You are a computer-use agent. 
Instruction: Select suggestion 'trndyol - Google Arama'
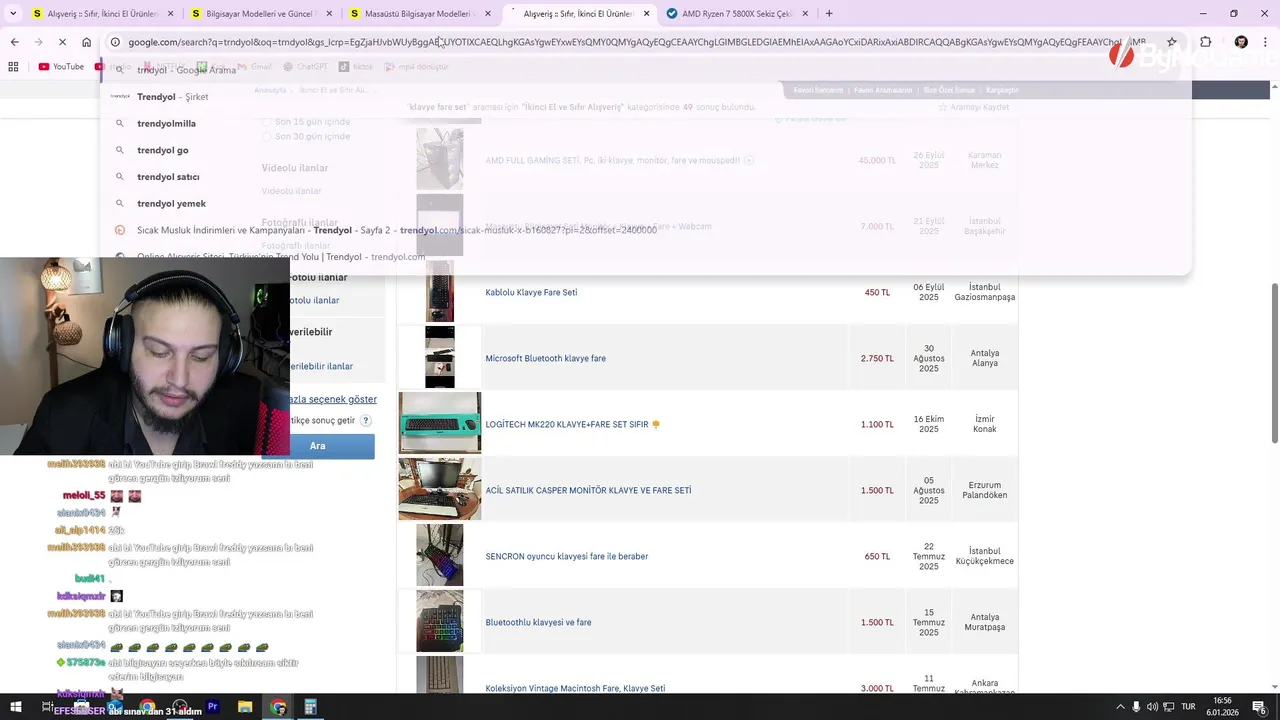click(645, 70)
